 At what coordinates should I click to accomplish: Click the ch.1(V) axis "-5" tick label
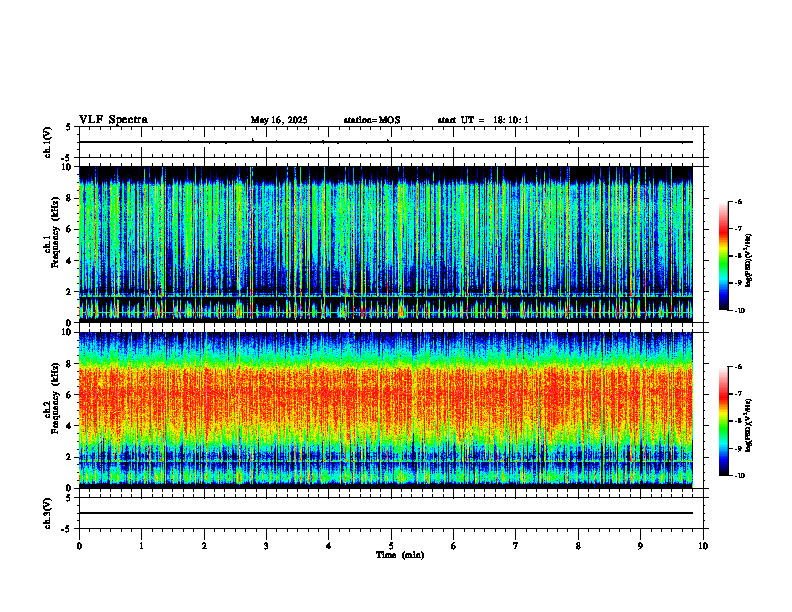pyautogui.click(x=66, y=158)
